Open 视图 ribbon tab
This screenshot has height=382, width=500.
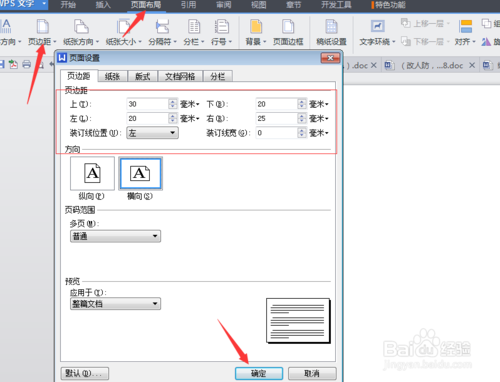[x=259, y=5]
